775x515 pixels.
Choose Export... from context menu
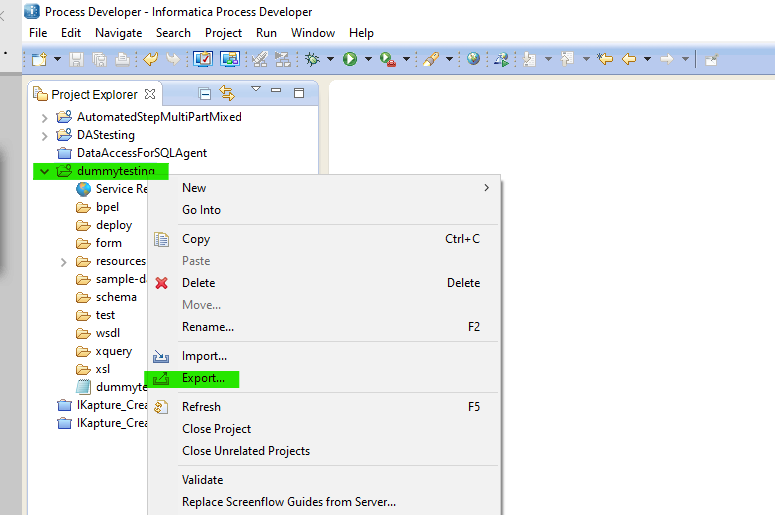pos(324,378)
